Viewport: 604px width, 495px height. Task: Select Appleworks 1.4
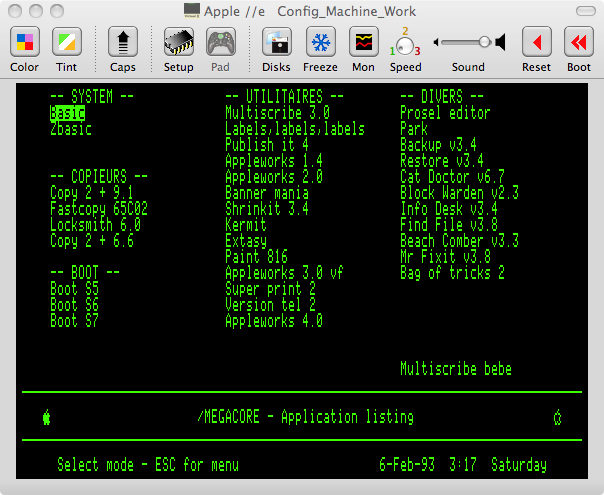pos(274,161)
